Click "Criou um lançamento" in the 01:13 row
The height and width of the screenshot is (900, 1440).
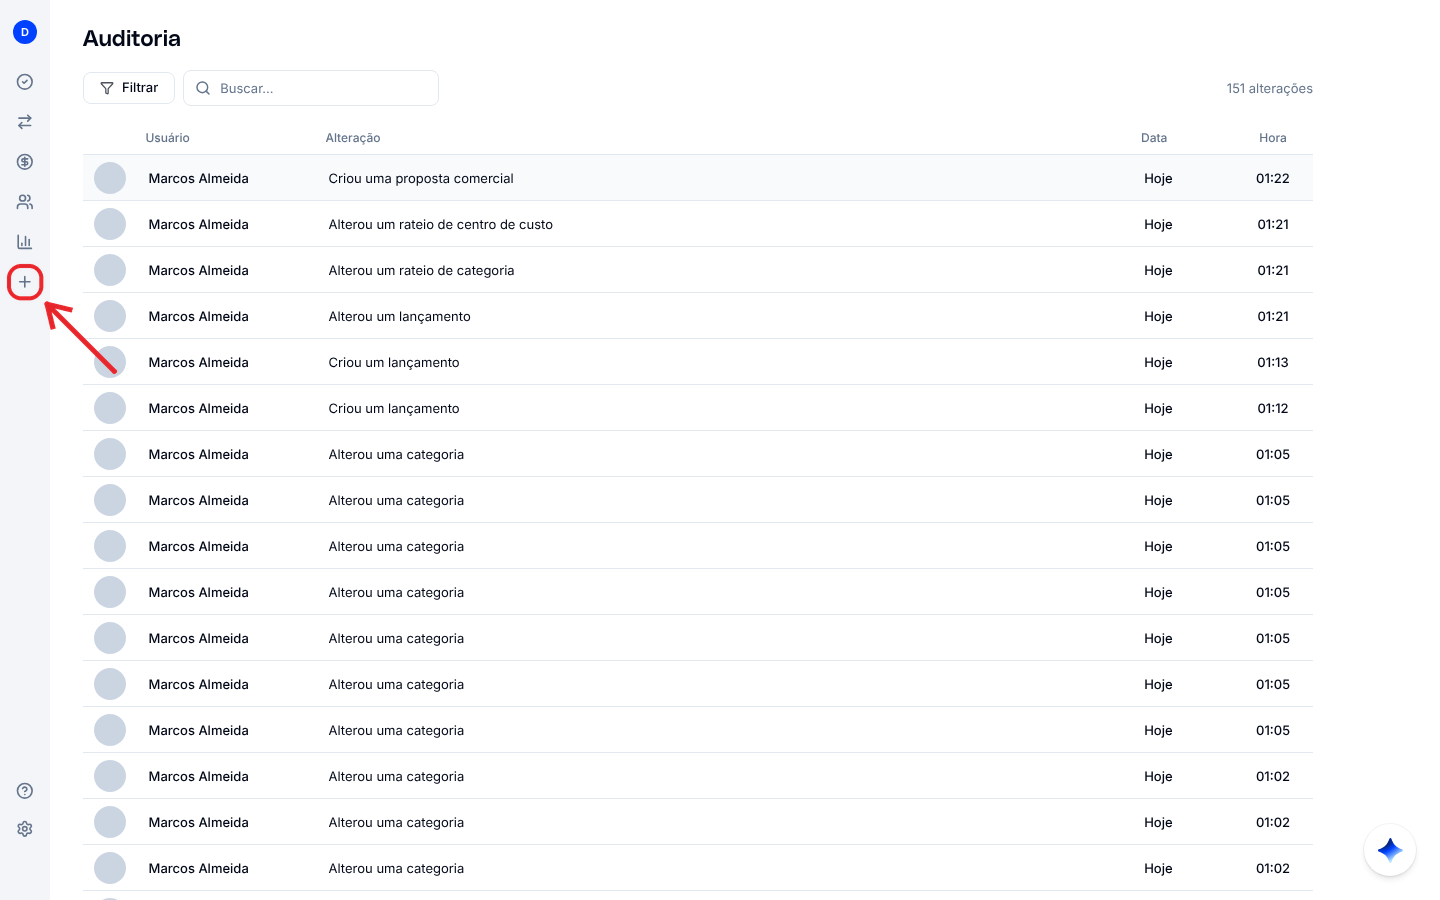[x=394, y=362]
